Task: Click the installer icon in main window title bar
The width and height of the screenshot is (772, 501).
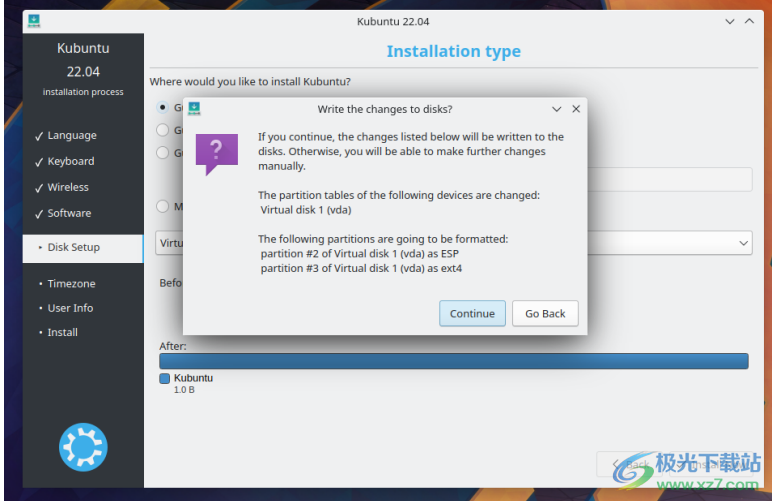Action: pos(34,21)
